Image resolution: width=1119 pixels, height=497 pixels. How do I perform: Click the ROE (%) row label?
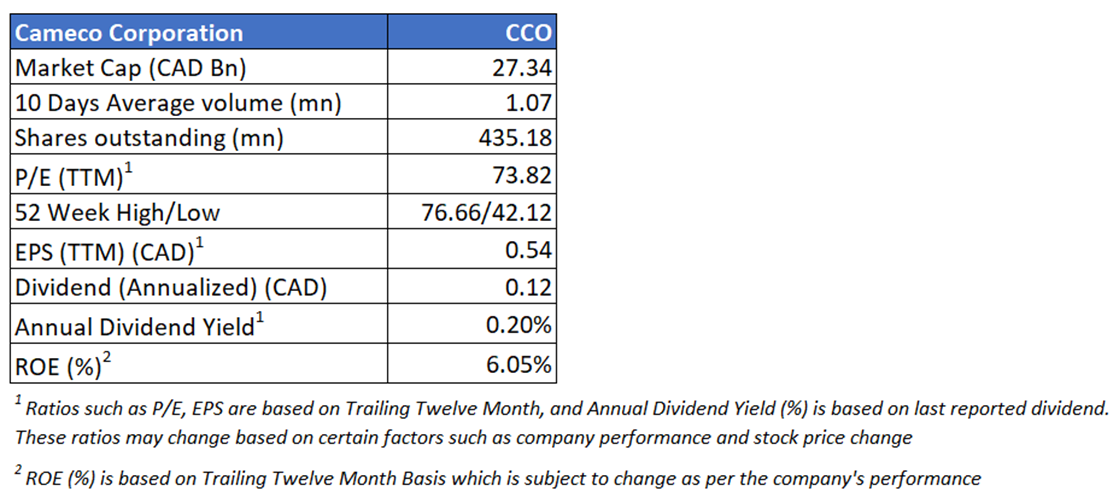point(60,365)
